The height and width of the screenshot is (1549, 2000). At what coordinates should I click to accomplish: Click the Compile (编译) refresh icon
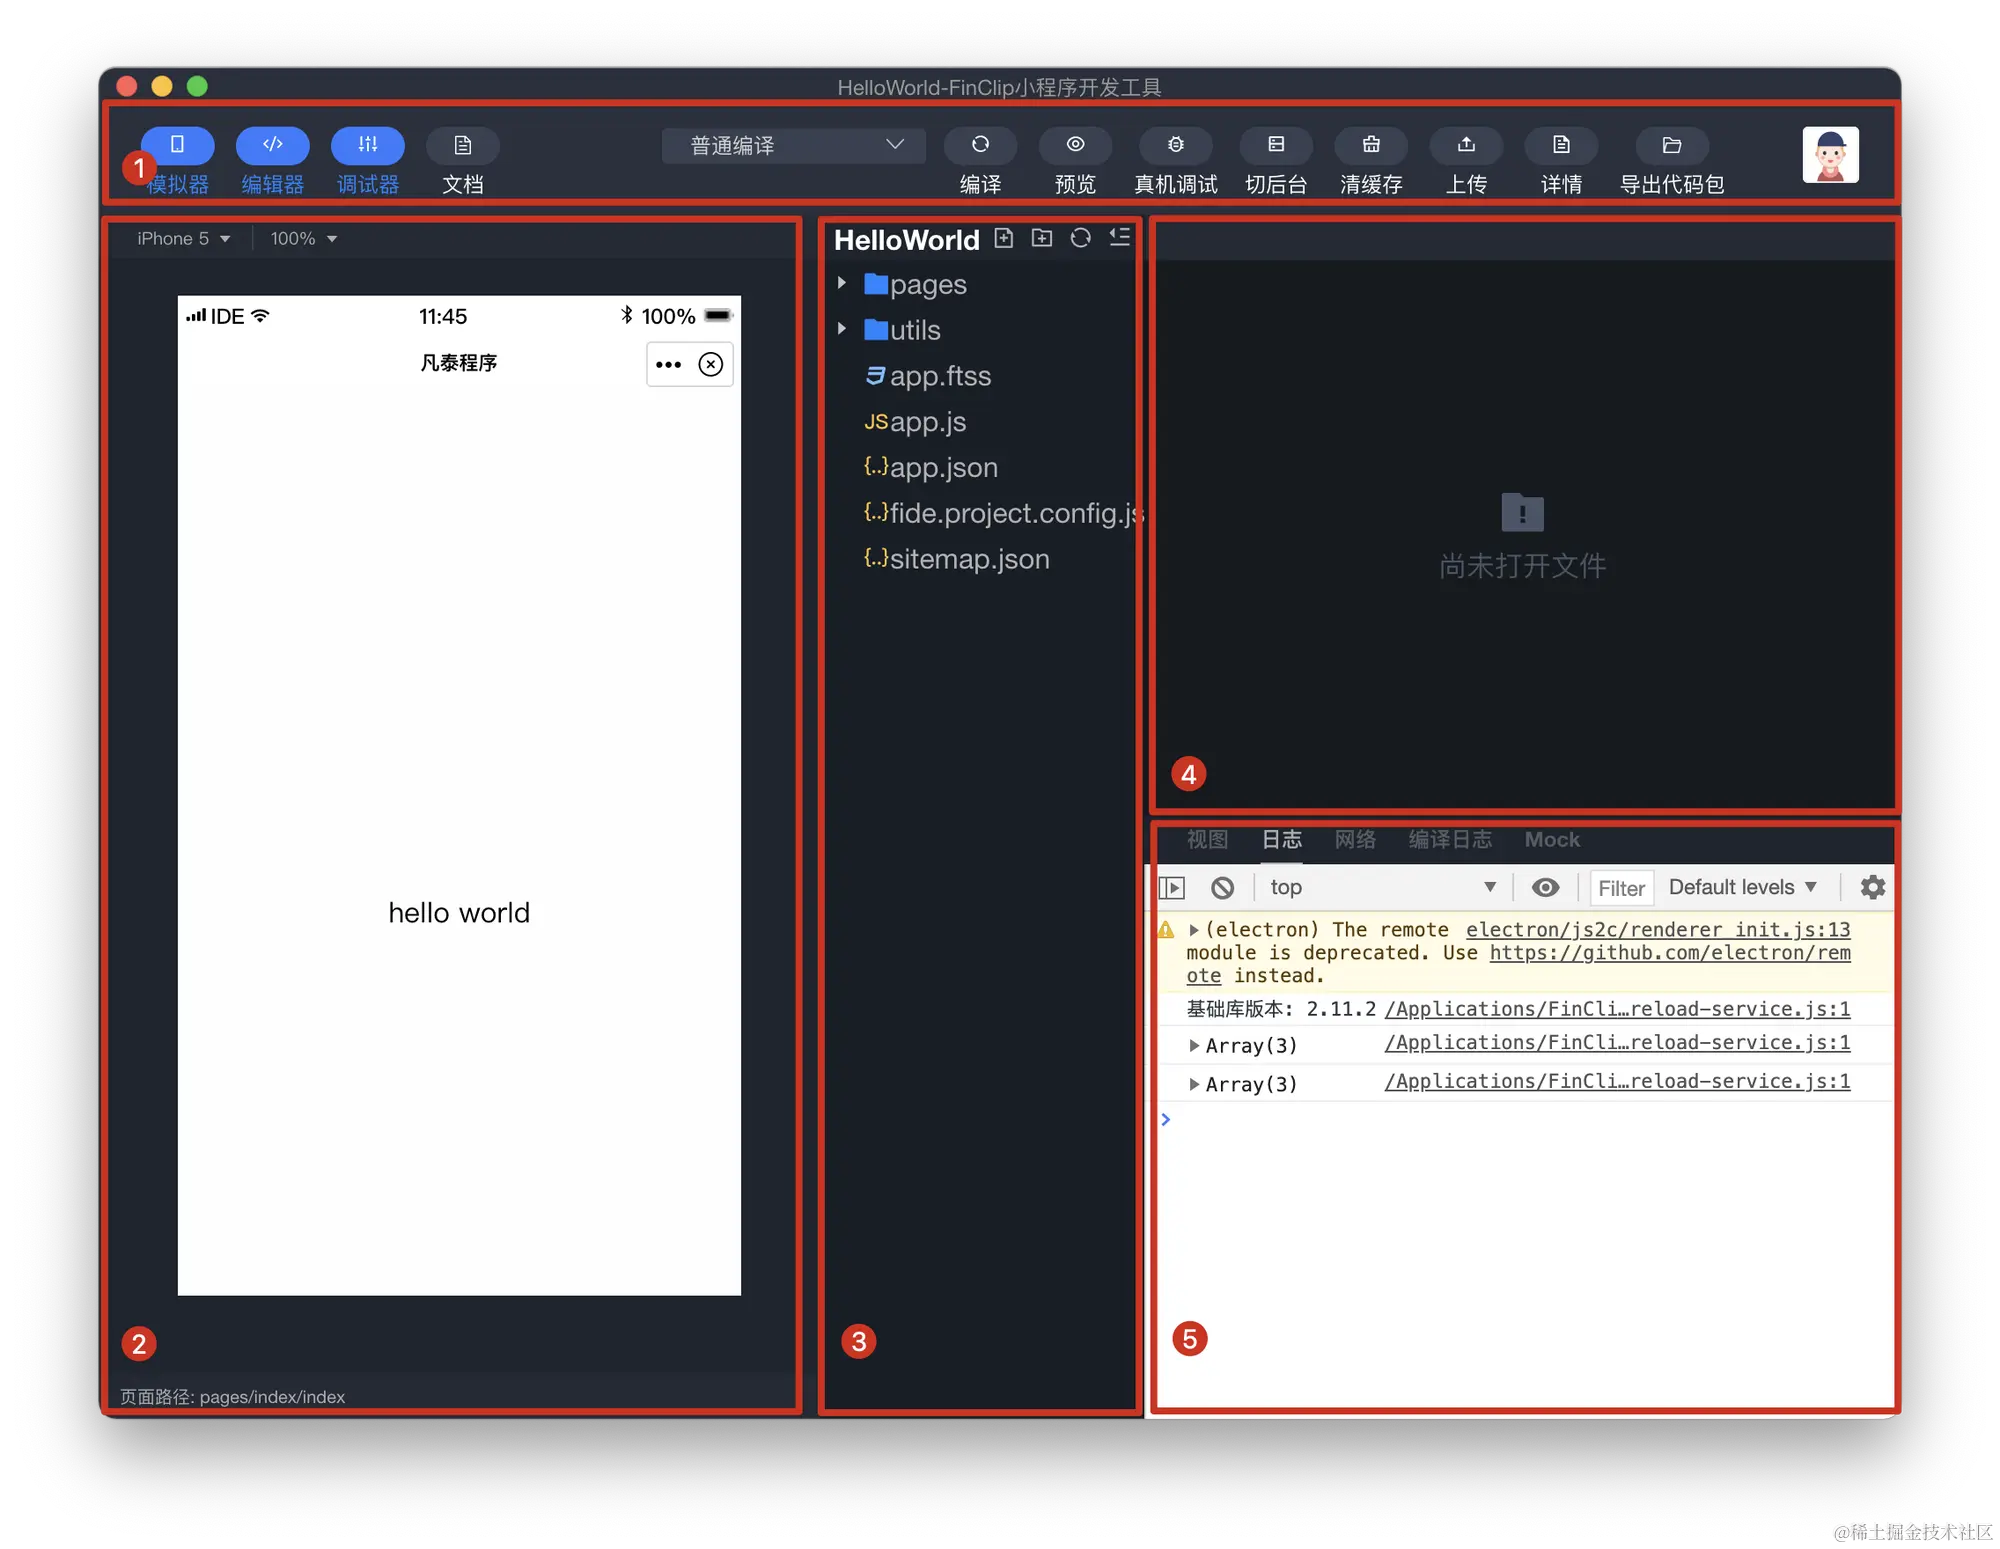pyautogui.click(x=980, y=145)
